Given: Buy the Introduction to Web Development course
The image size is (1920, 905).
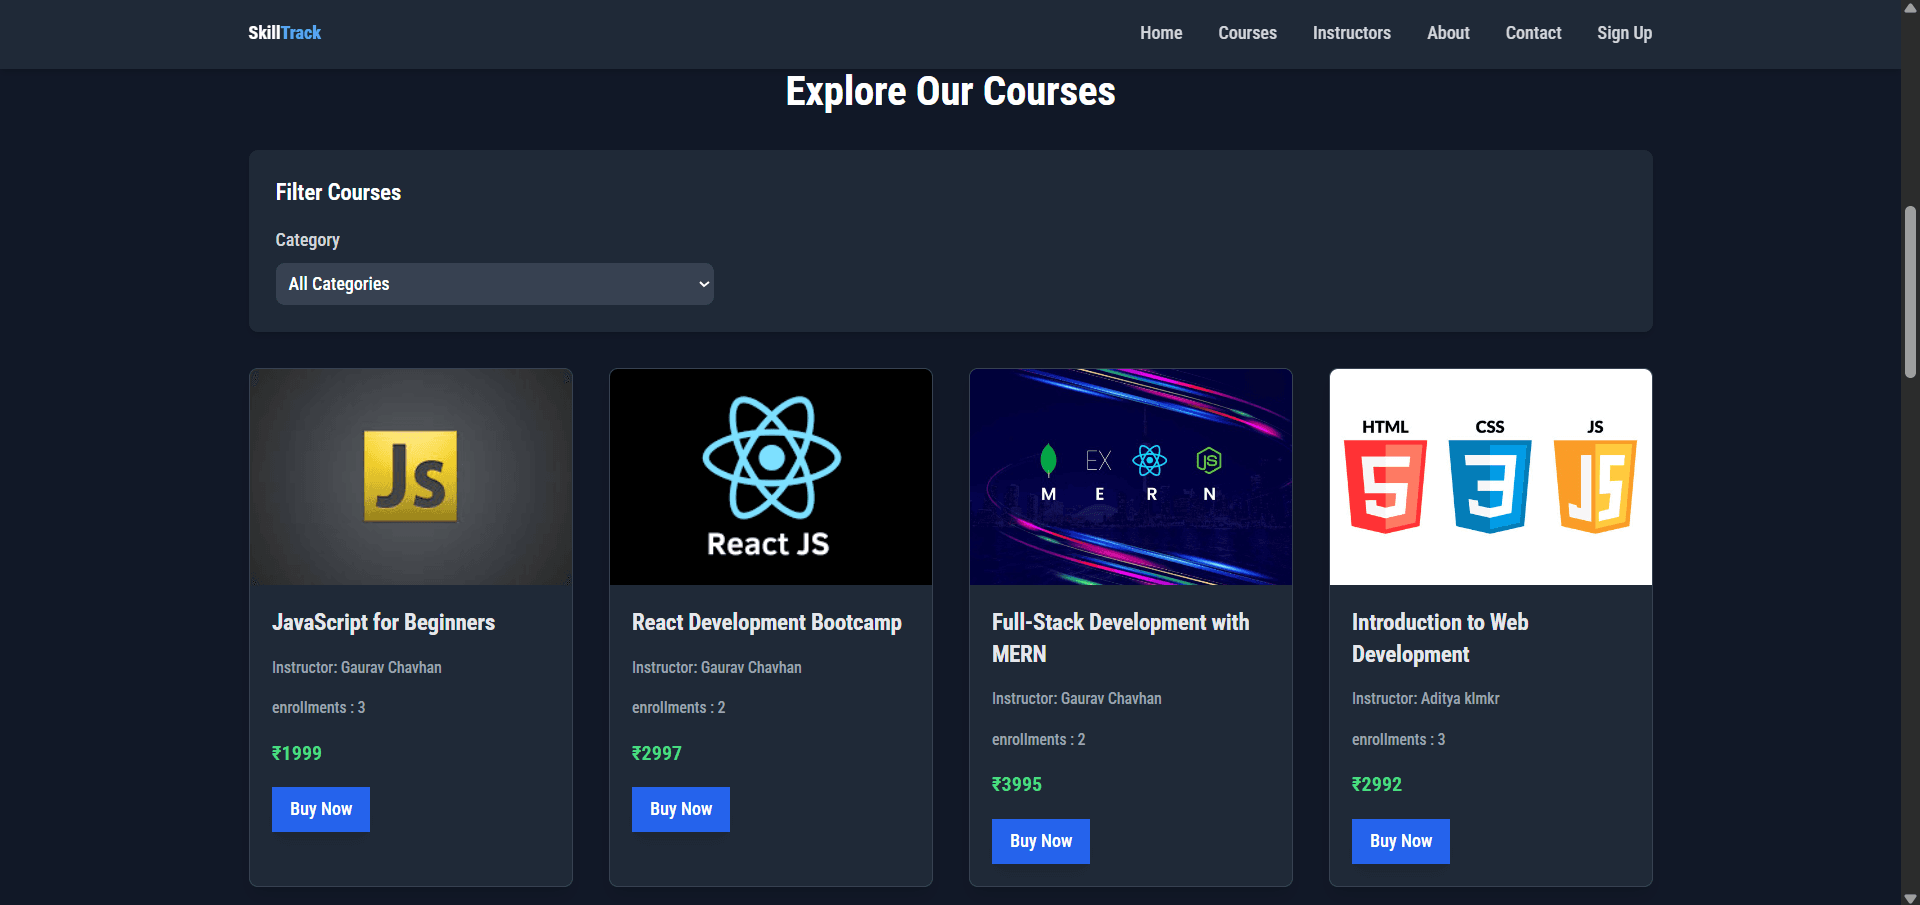Looking at the screenshot, I should click(x=1401, y=841).
